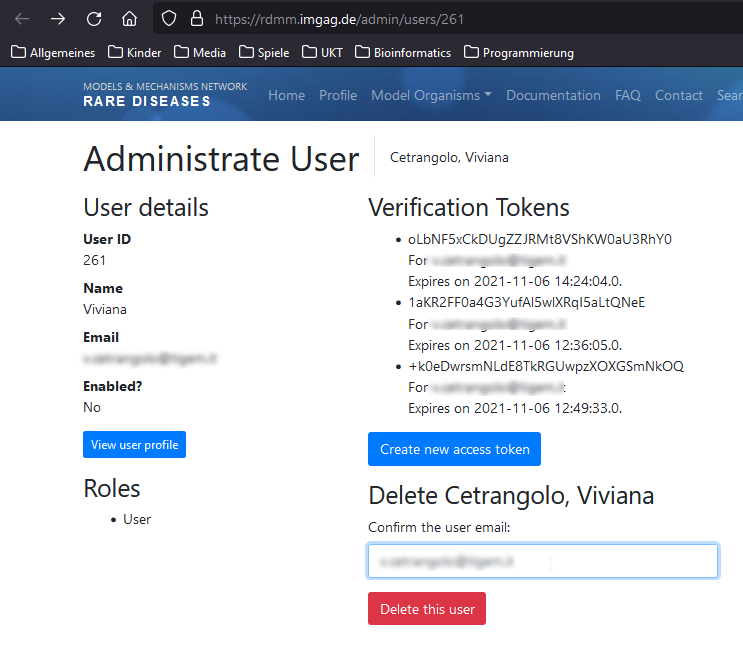
Task: Click the Name value Viviana
Action: 105,309
